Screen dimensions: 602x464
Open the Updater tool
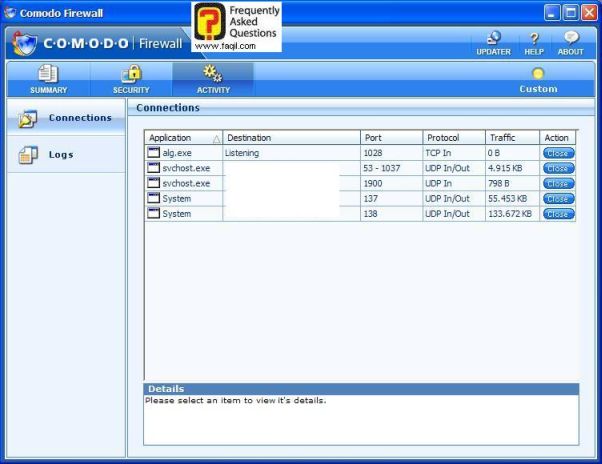tap(493, 43)
